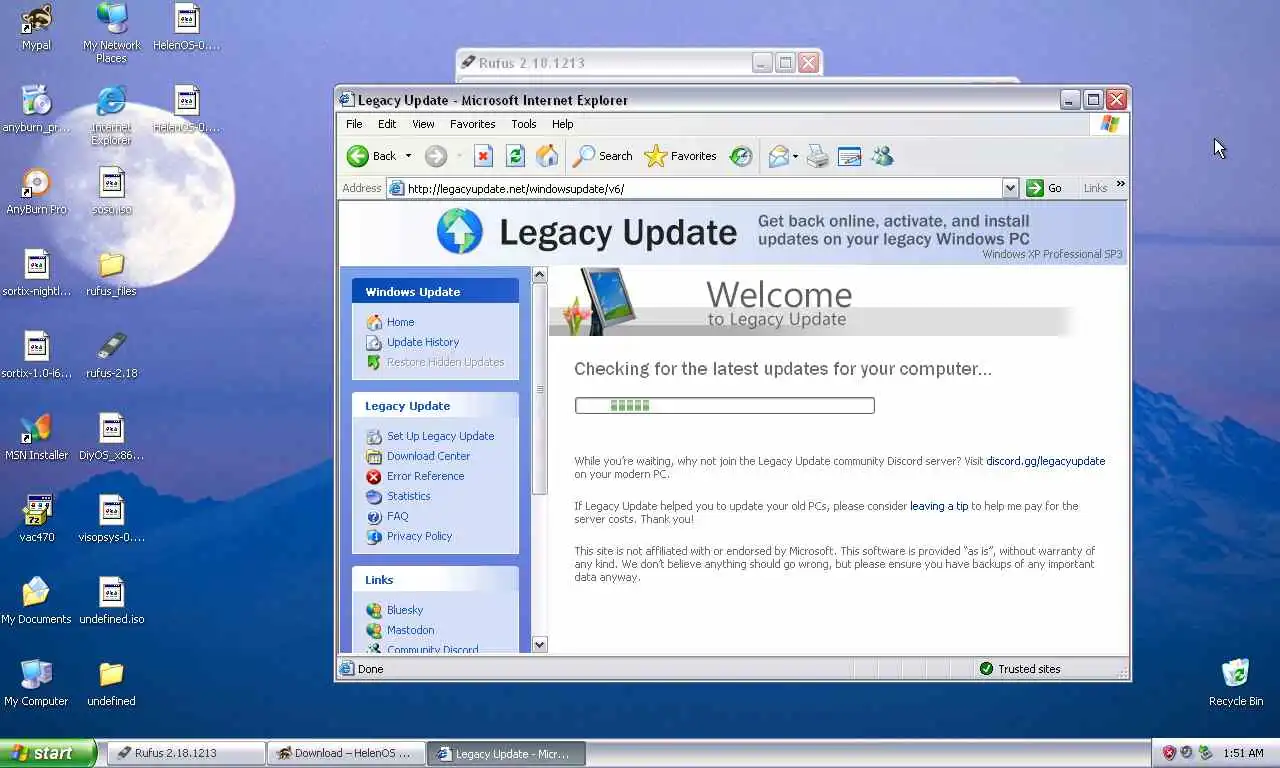Screen dimensions: 1280x768
Task: Select the My Documents desktop icon
Action: 36,602
